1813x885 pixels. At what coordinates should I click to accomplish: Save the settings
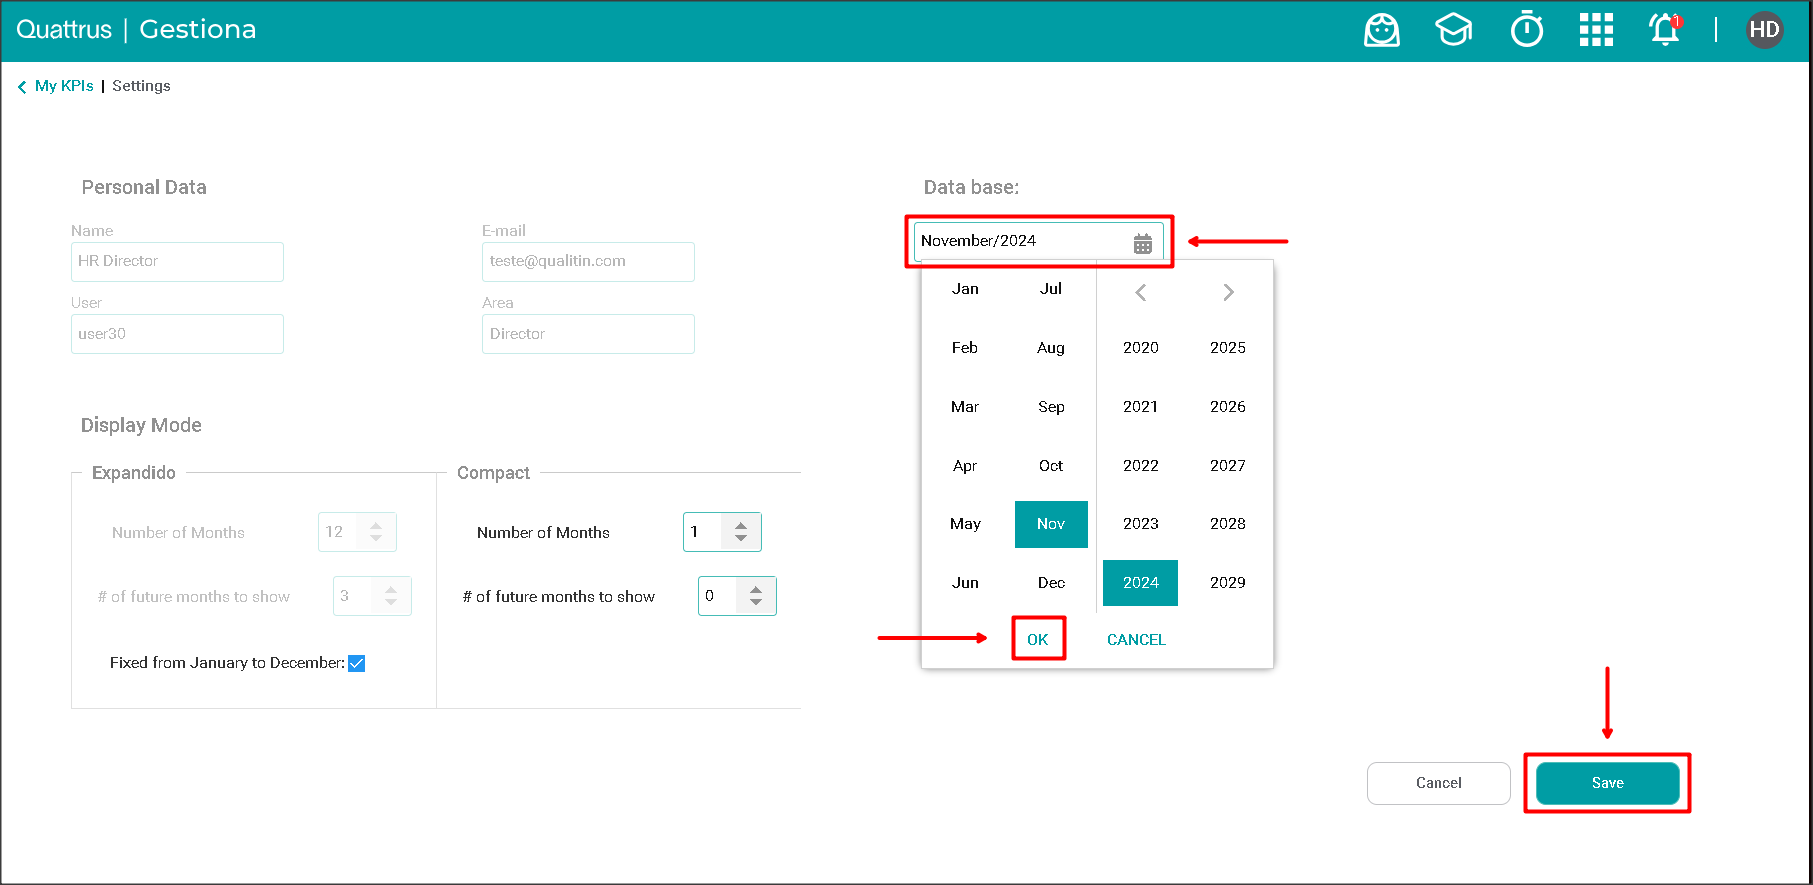pyautogui.click(x=1607, y=783)
